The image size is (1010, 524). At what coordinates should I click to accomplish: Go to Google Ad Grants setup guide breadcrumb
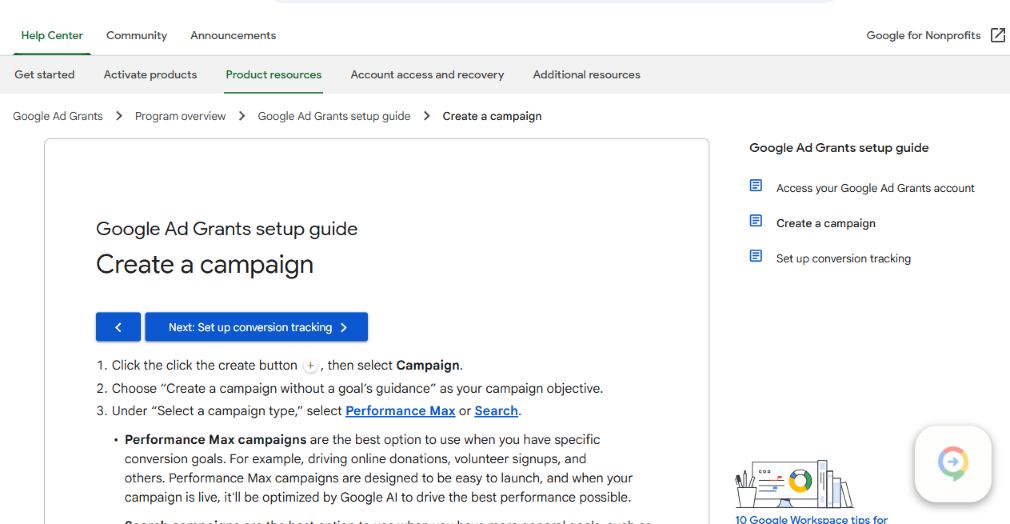tap(334, 116)
